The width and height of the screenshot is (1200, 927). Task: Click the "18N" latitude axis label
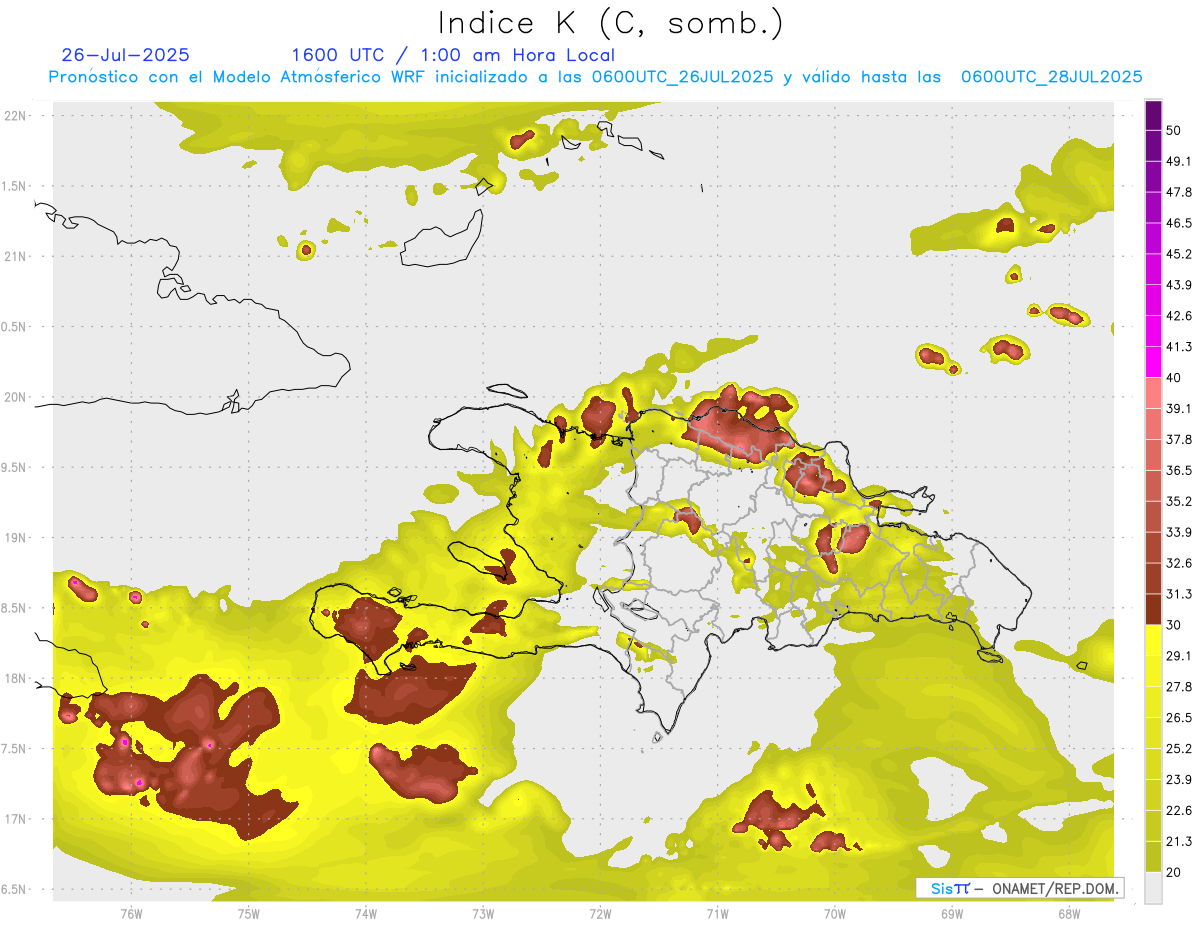tap(16, 678)
